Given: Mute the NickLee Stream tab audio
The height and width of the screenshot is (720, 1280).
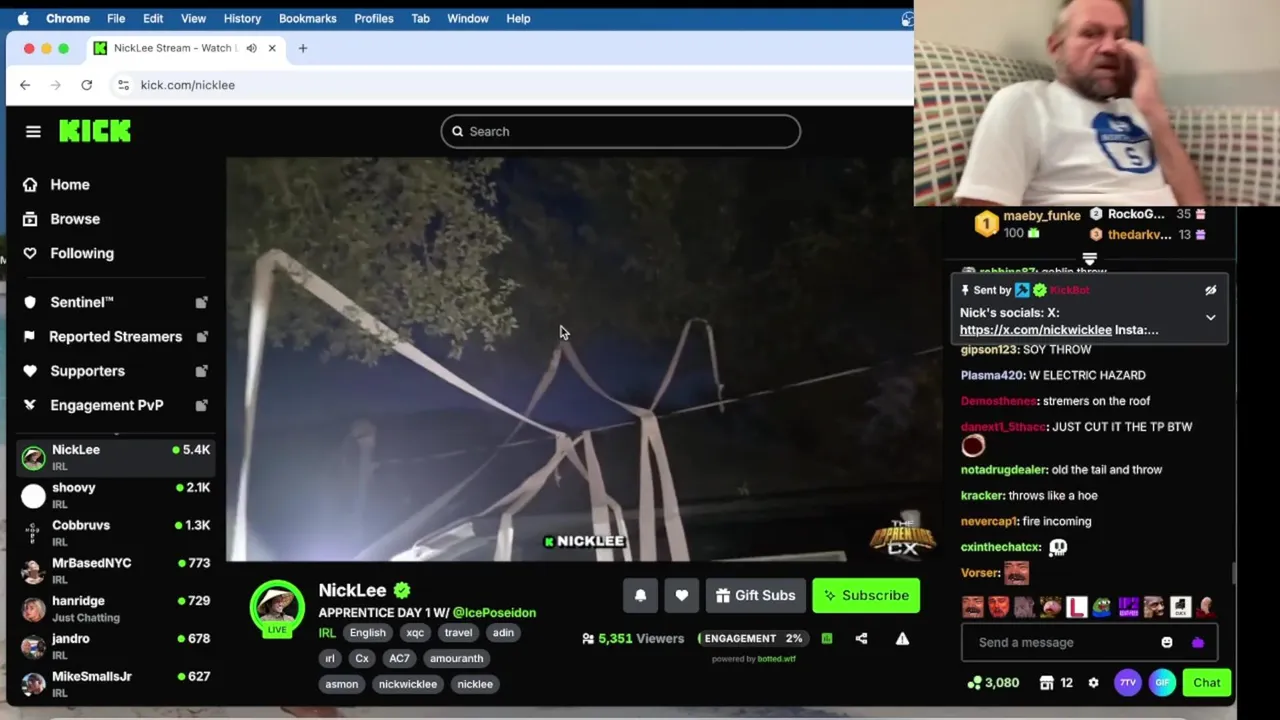Looking at the screenshot, I should 251,48.
